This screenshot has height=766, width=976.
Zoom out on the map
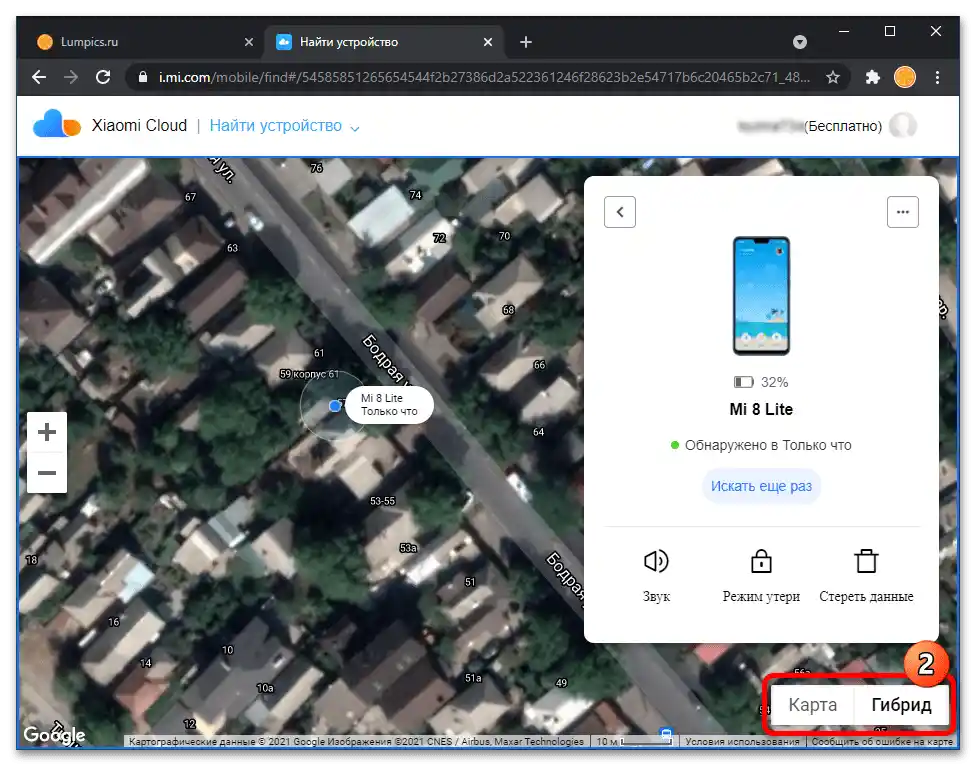pyautogui.click(x=47, y=473)
